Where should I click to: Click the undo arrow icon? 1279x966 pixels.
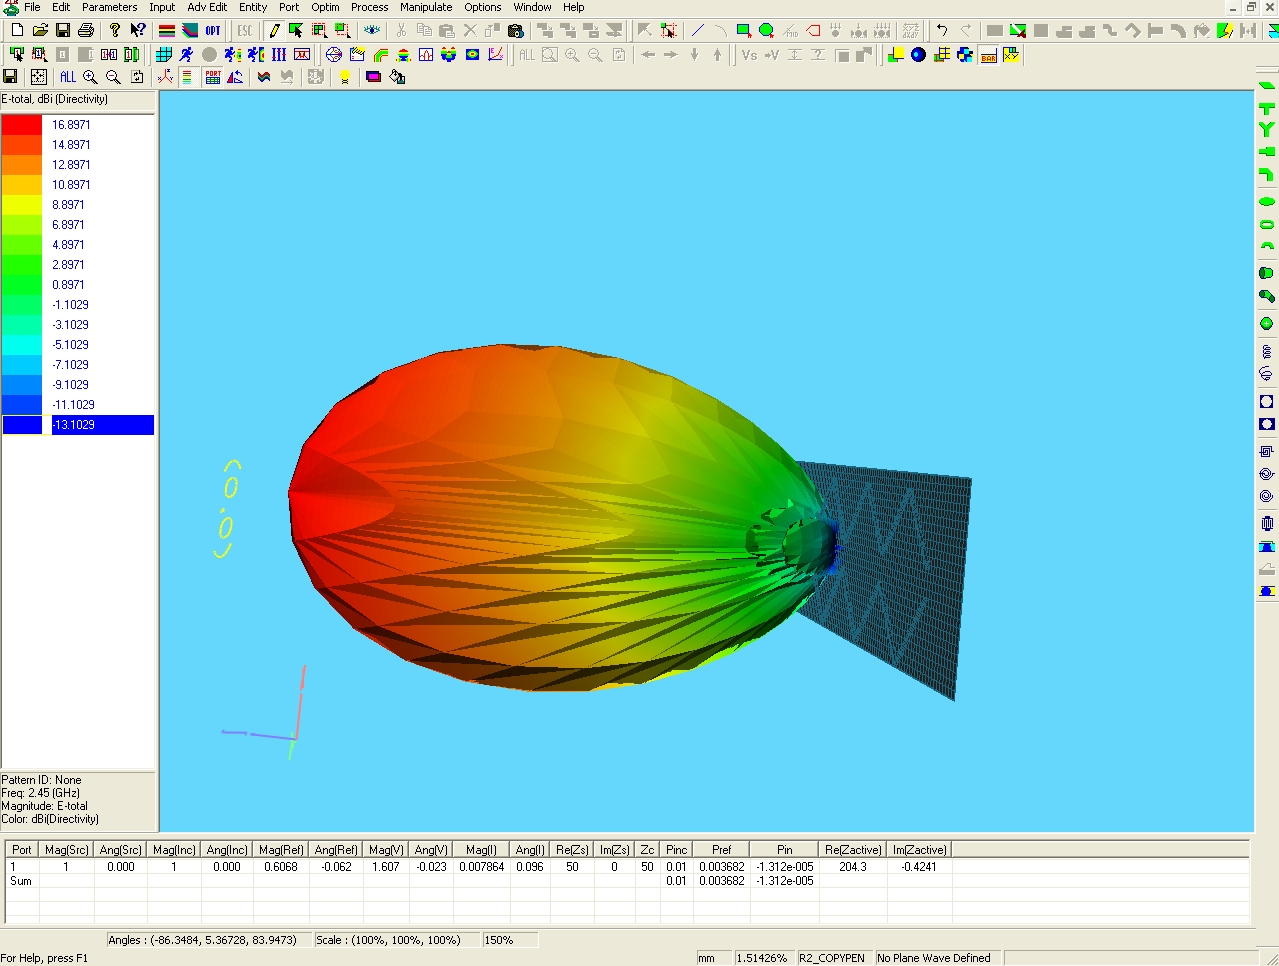[942, 31]
